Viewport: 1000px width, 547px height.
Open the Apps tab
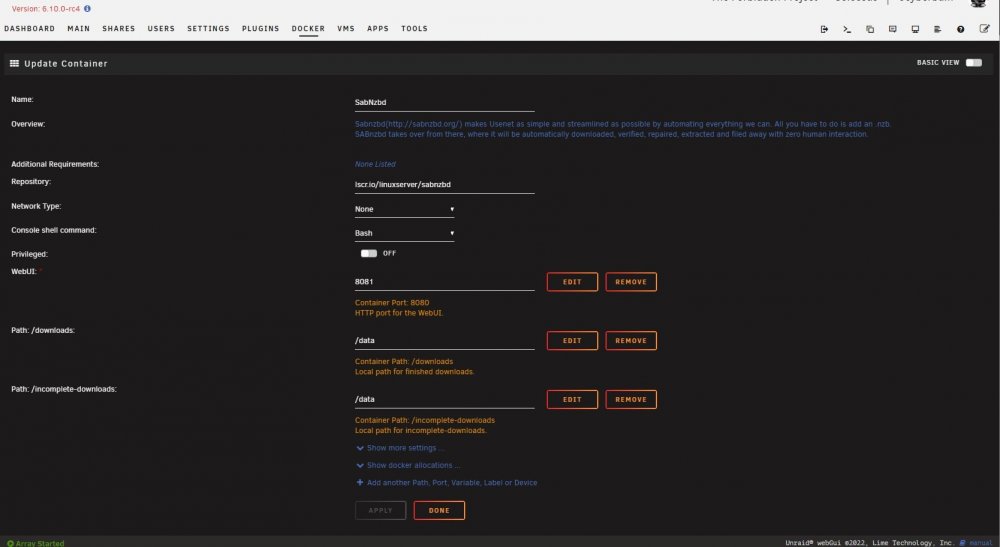tap(378, 29)
